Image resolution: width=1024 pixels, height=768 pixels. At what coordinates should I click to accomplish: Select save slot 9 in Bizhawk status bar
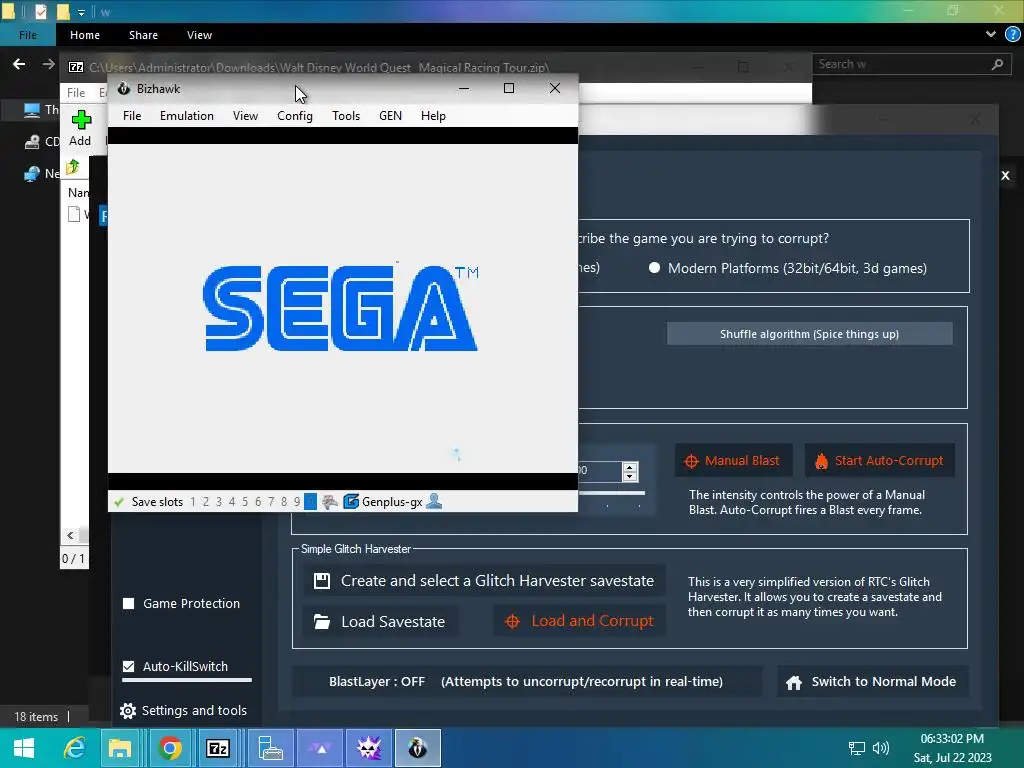click(x=296, y=502)
